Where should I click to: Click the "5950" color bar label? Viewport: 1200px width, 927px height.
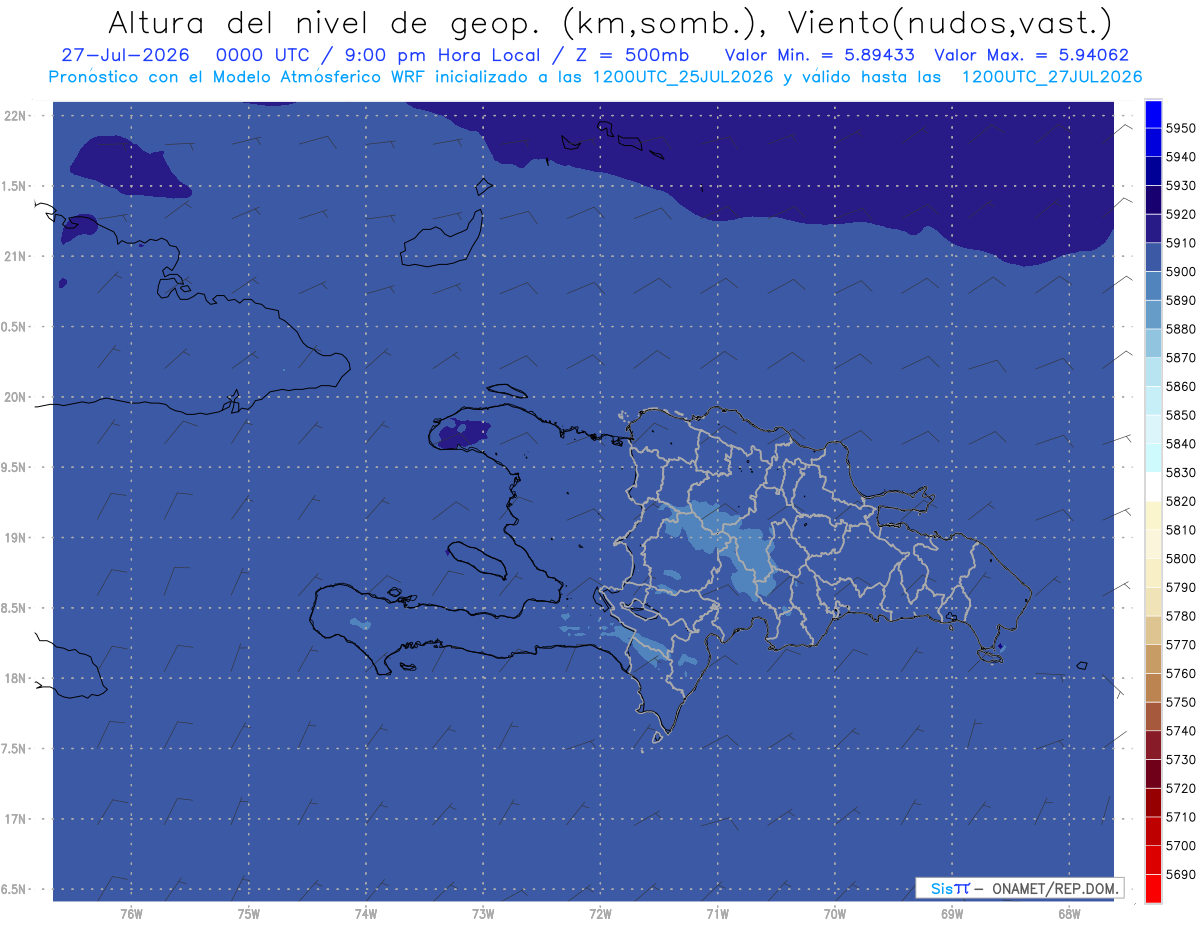coord(1181,128)
